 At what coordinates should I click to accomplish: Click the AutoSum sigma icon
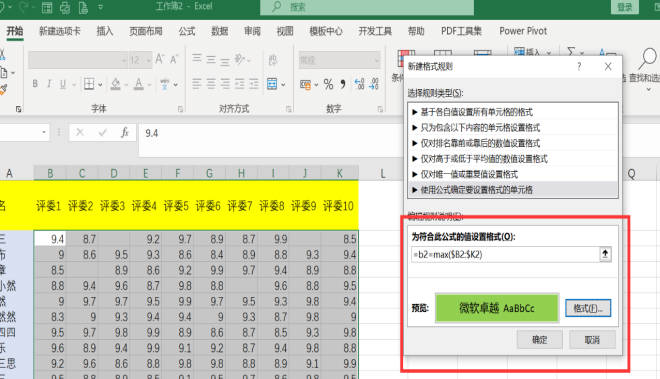coord(571,53)
